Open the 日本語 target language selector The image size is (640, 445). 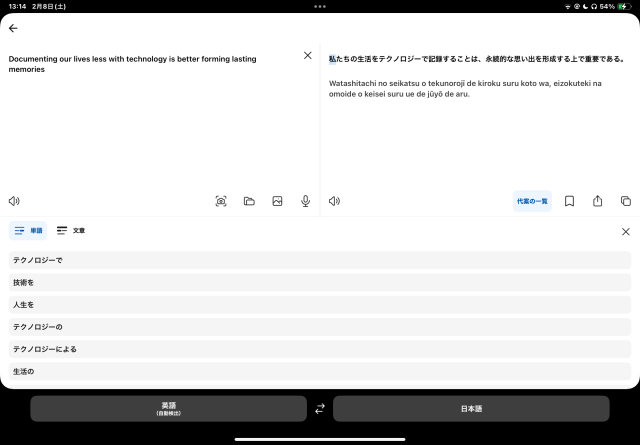471,408
